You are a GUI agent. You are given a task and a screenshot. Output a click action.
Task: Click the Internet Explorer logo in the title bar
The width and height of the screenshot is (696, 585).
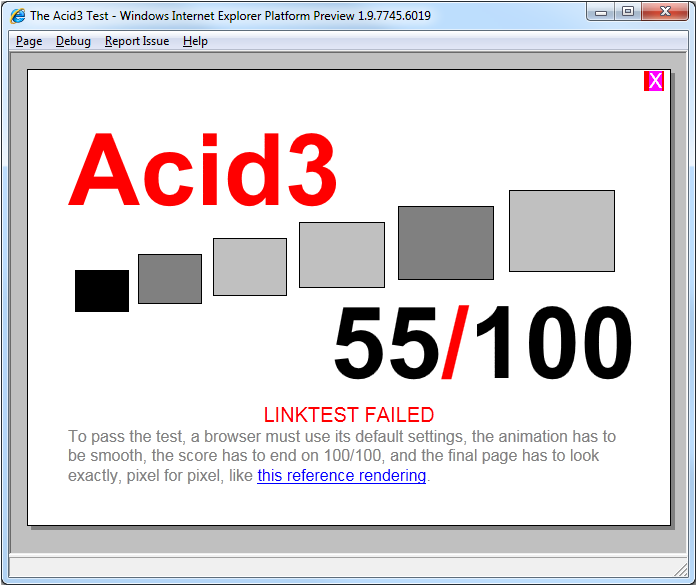pos(18,16)
